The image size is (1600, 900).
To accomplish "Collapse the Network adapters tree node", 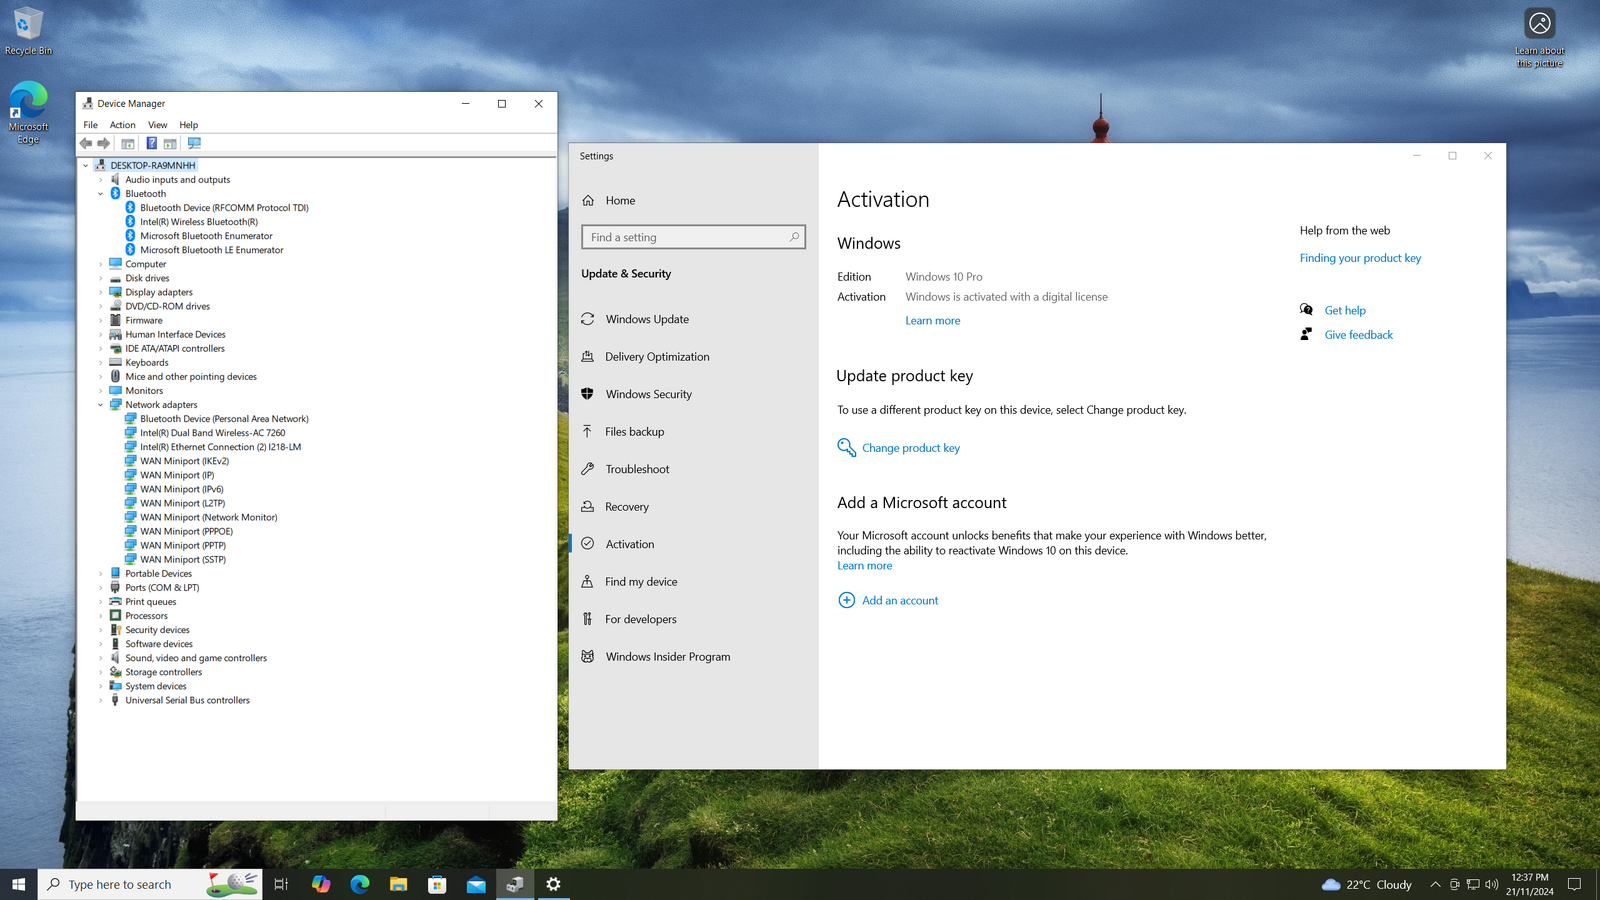I will (x=101, y=405).
